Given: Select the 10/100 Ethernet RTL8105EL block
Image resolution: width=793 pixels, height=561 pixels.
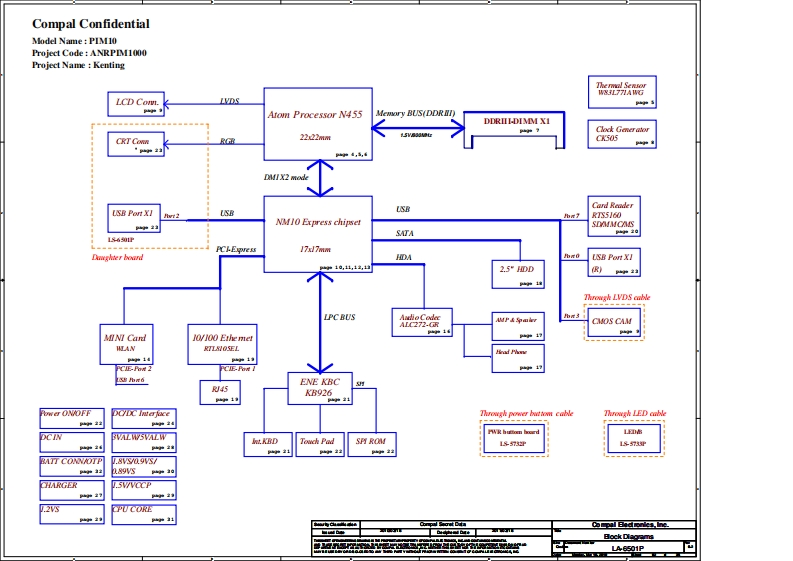Looking at the screenshot, I should coord(223,343).
